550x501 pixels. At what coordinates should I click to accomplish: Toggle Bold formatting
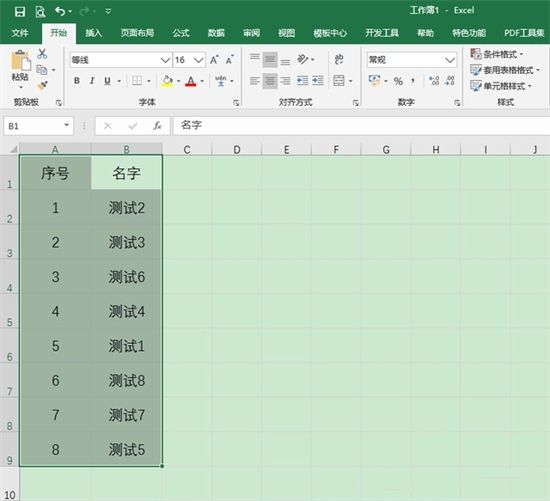coord(77,81)
